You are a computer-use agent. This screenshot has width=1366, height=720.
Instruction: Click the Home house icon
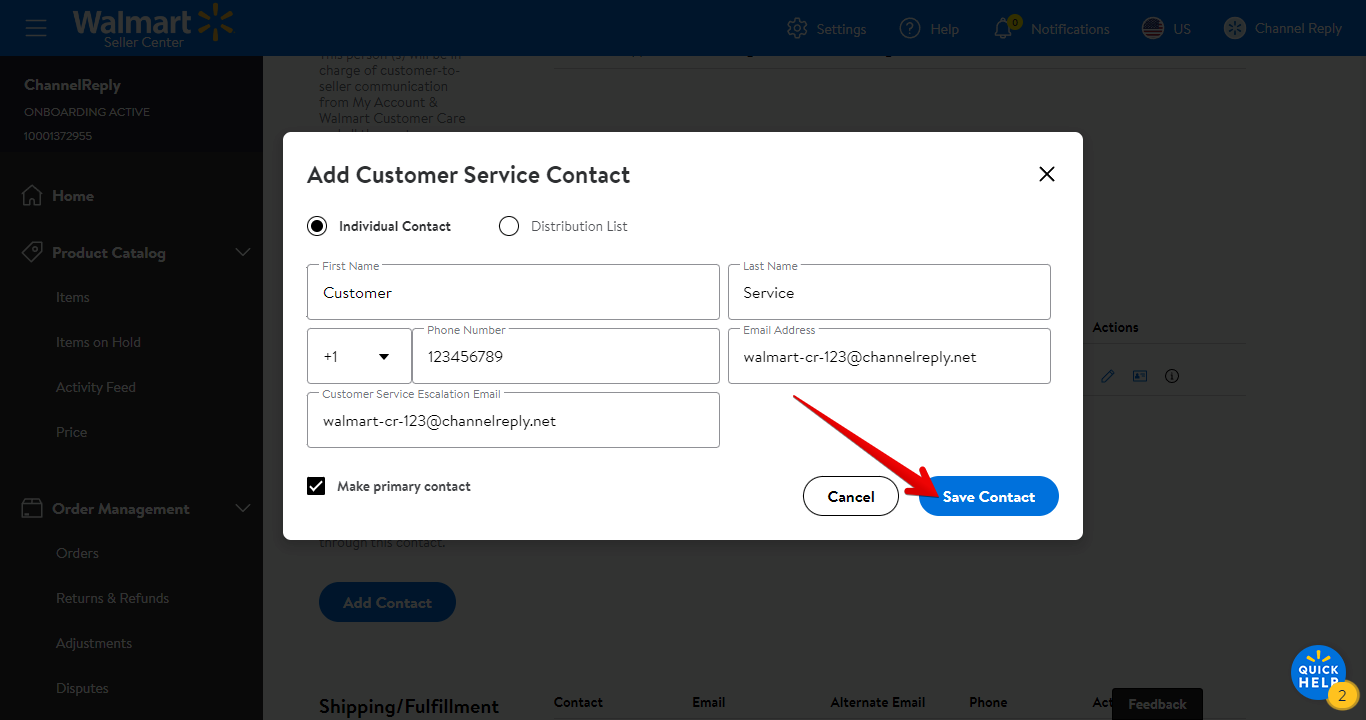click(x=32, y=195)
